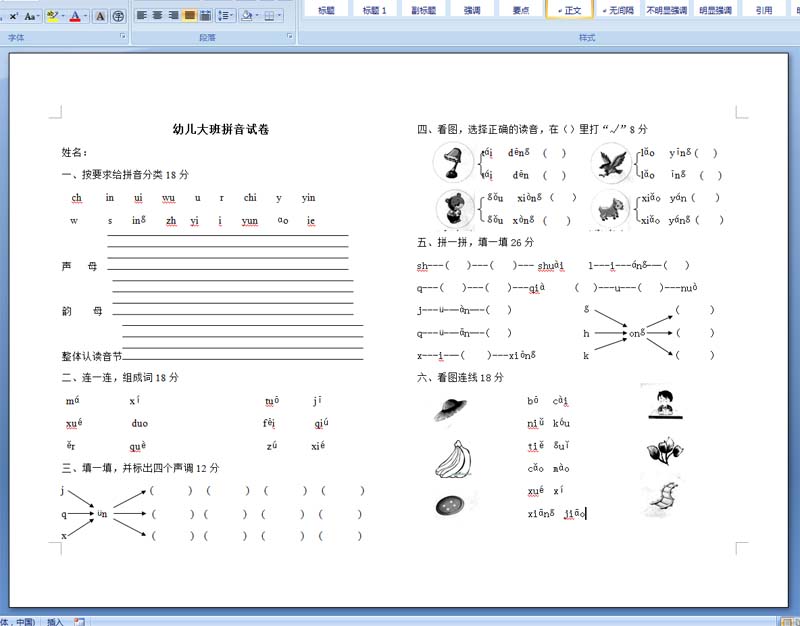Open borders dropdown arrow
This screenshot has width=800, height=626.
point(280,16)
